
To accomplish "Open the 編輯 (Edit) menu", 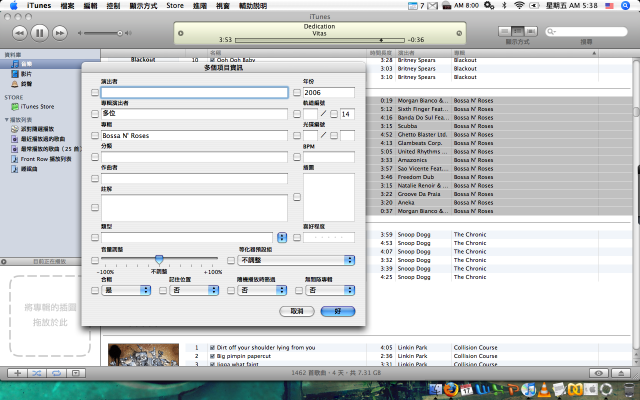I will [x=90, y=5].
